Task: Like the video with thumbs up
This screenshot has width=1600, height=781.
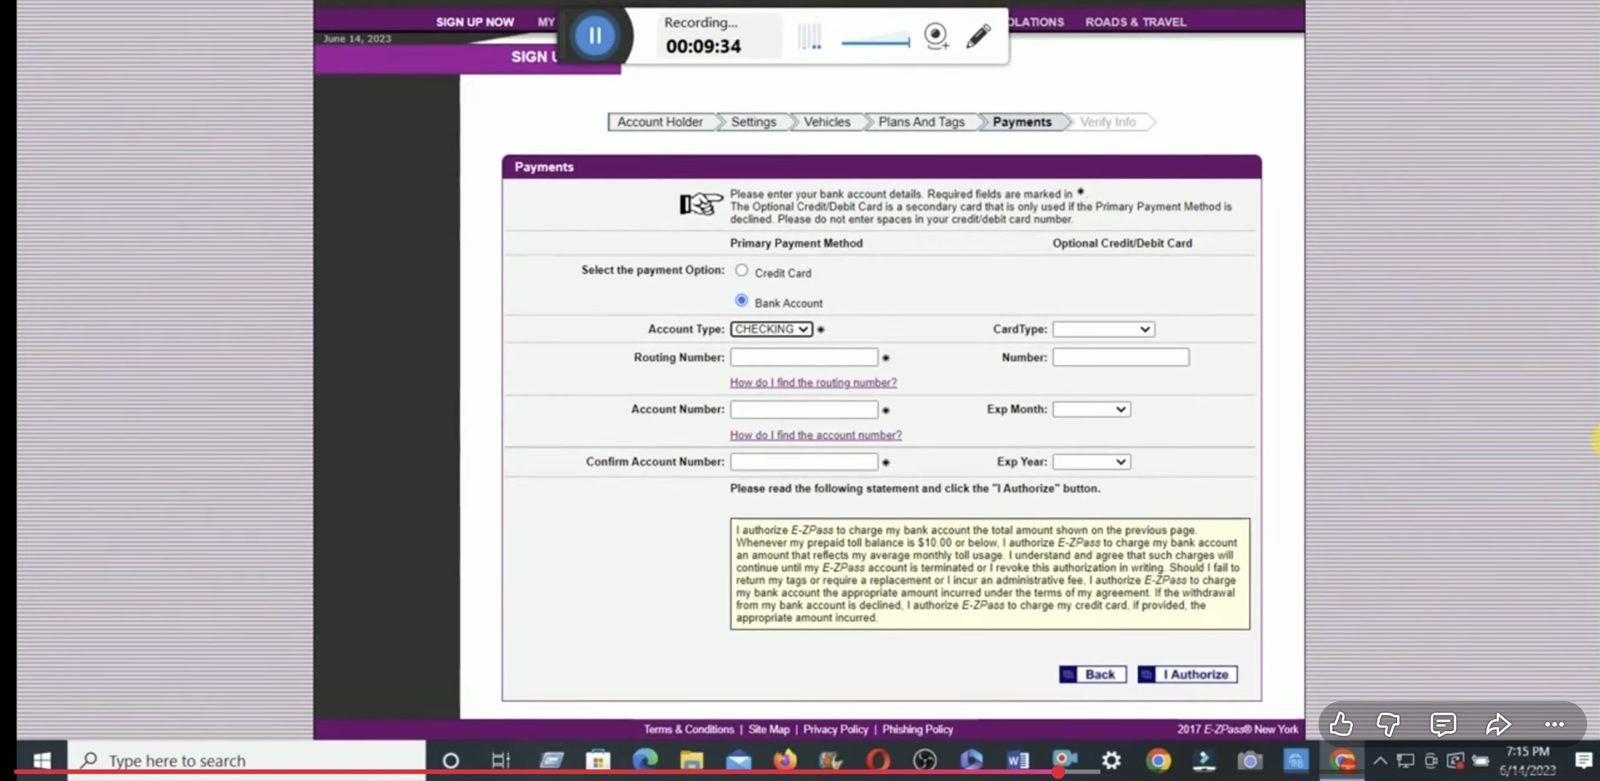Action: click(1341, 724)
